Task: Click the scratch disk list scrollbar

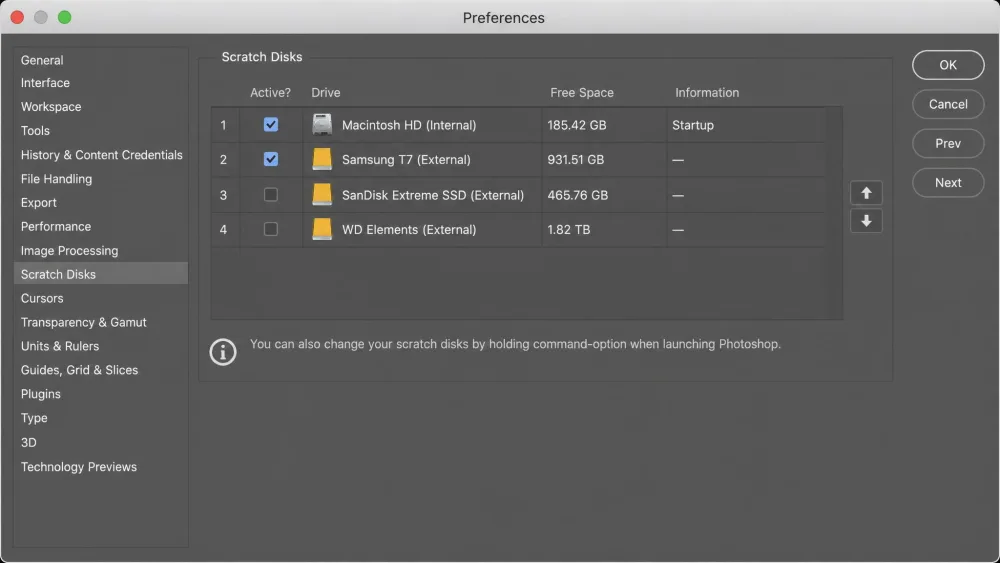Action: pos(834,213)
